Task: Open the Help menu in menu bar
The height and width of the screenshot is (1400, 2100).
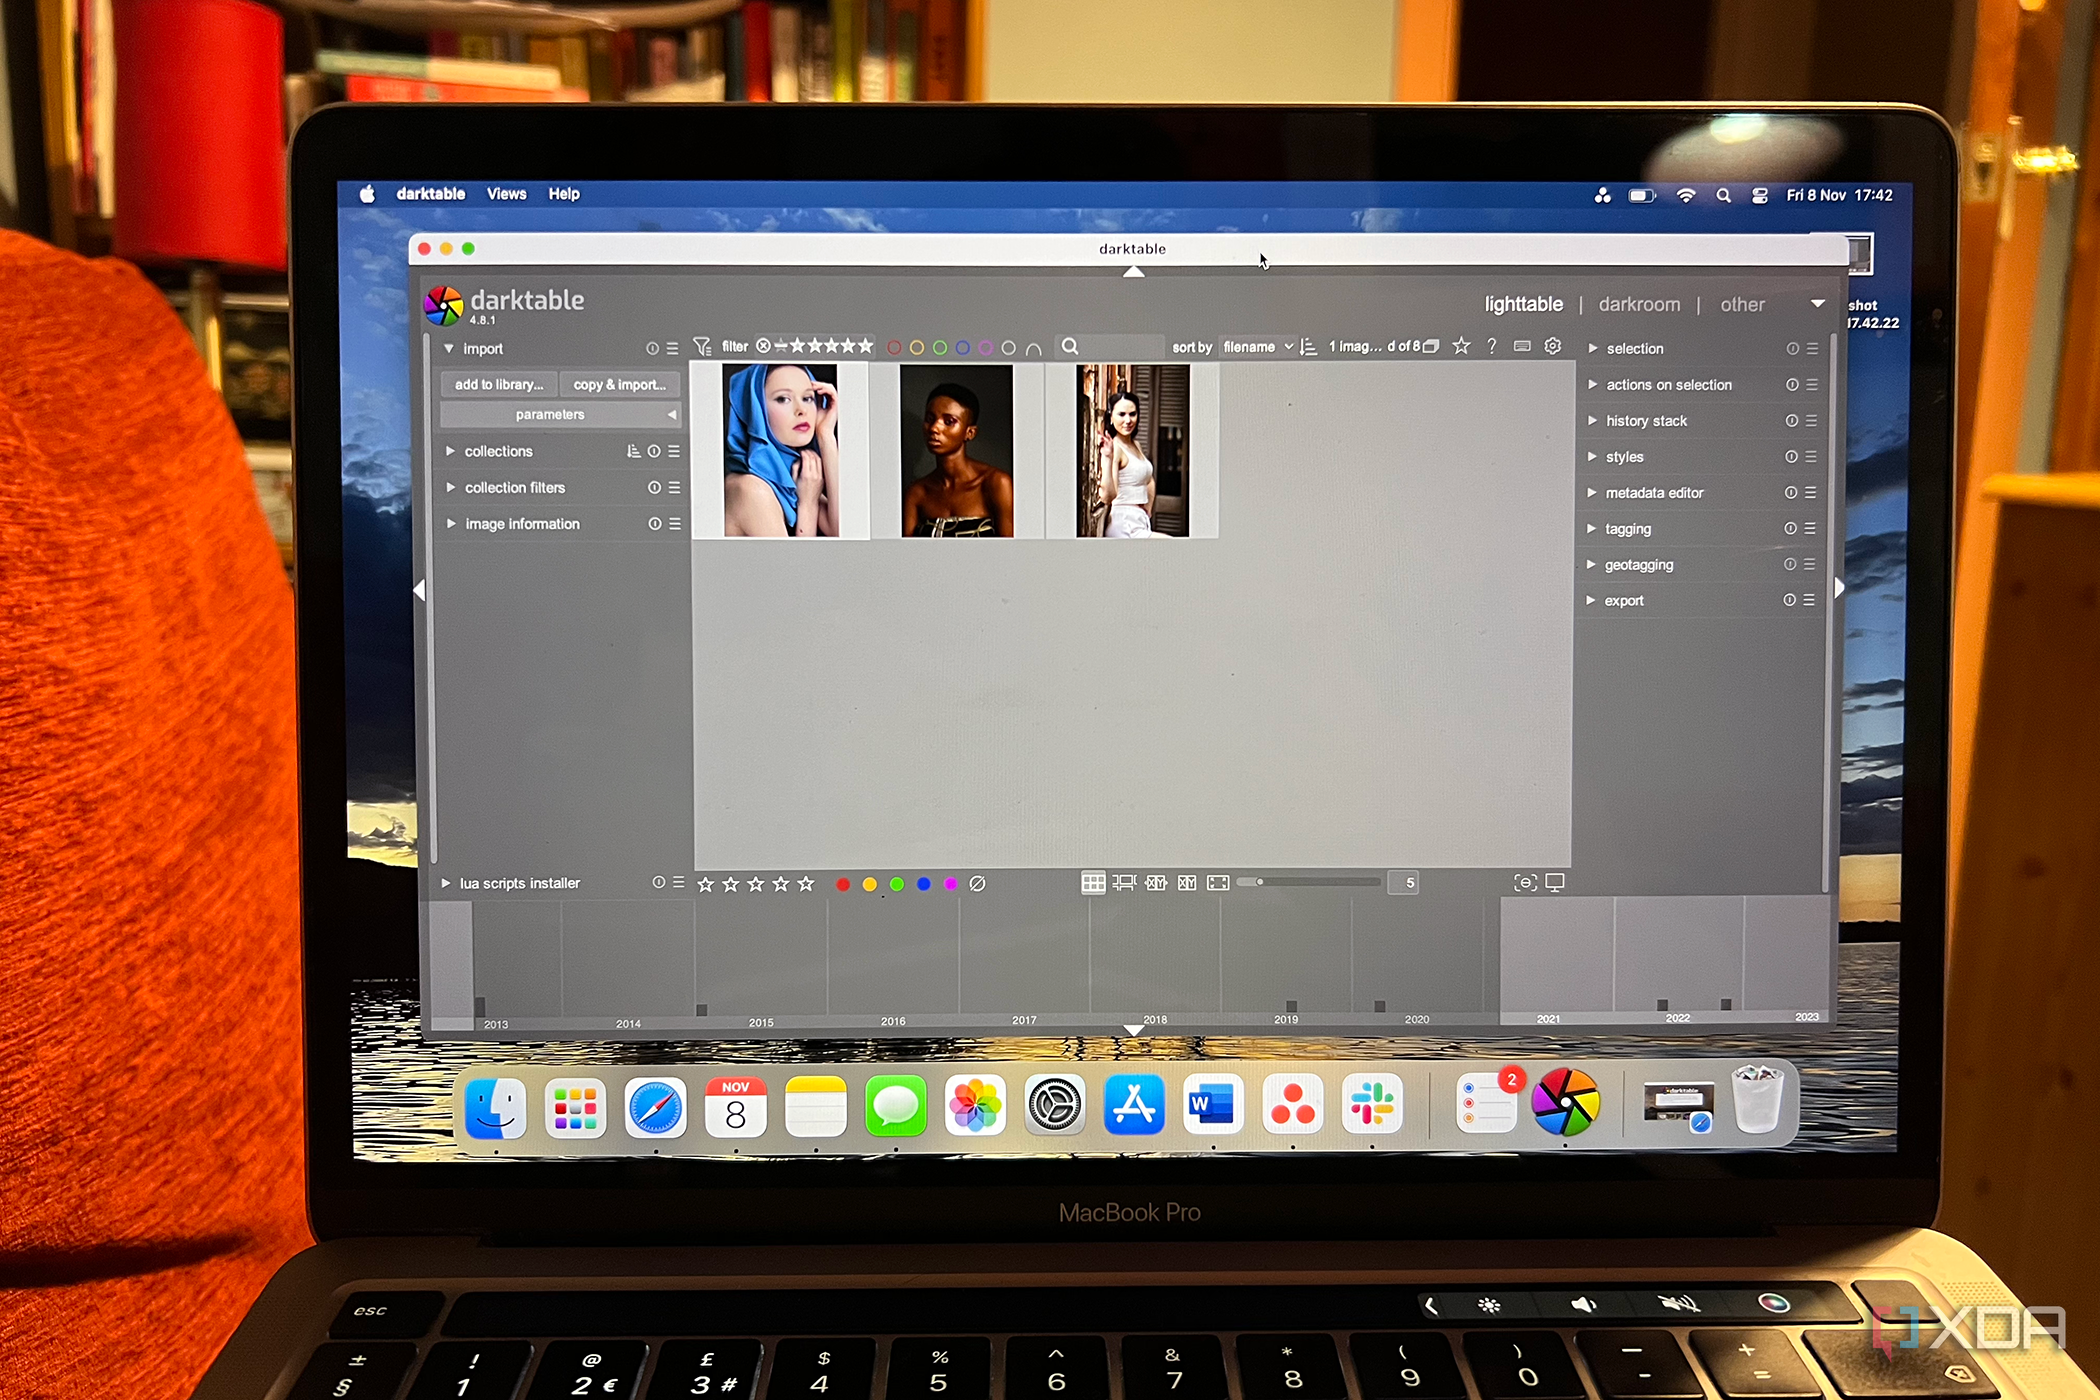Action: tap(564, 194)
